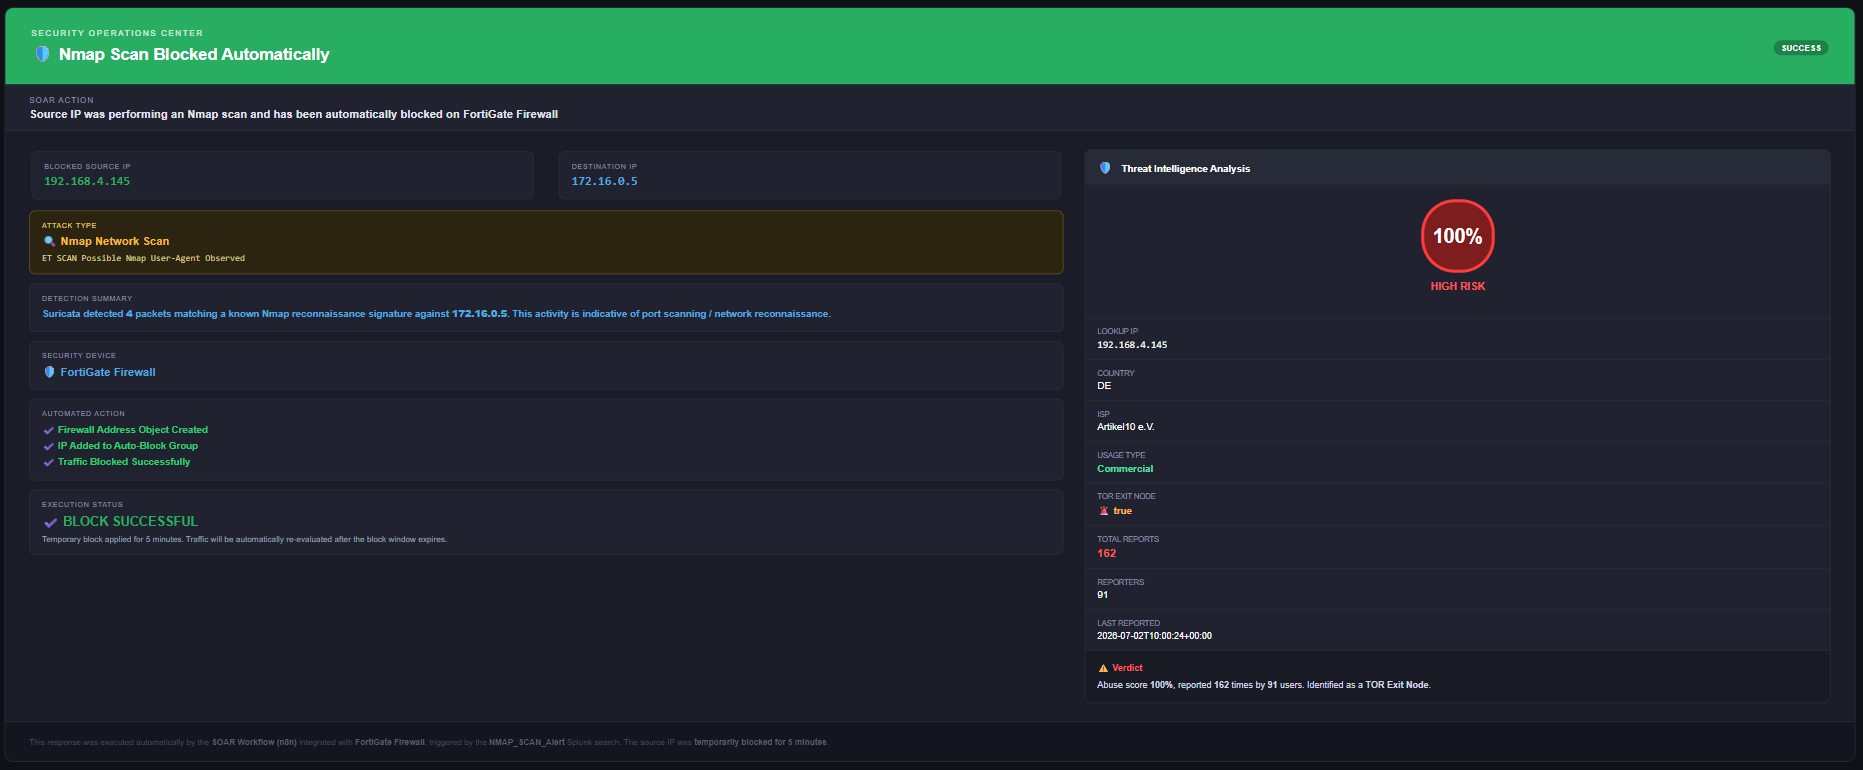Click SECURITY OPERATIONS CENTER header label

coord(117,33)
